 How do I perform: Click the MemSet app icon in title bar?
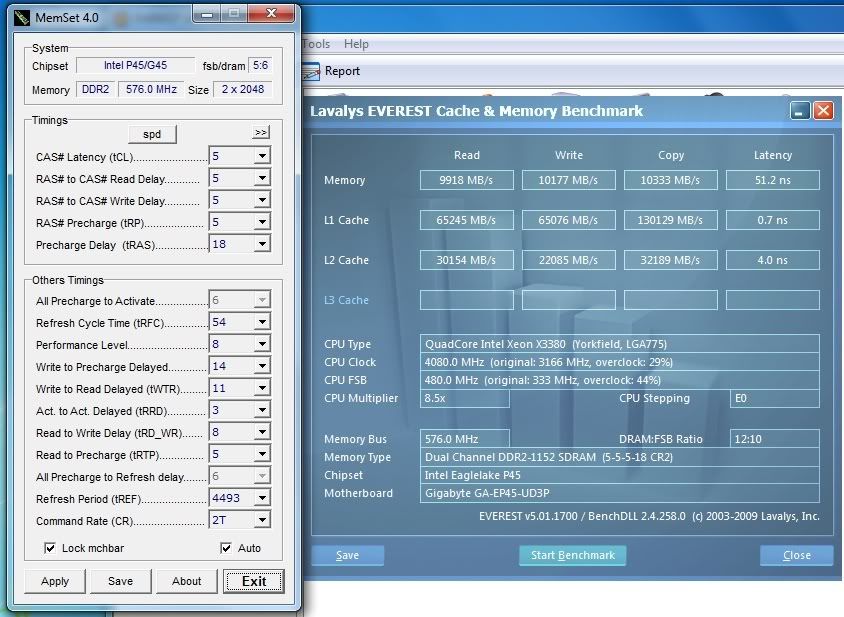pos(22,18)
